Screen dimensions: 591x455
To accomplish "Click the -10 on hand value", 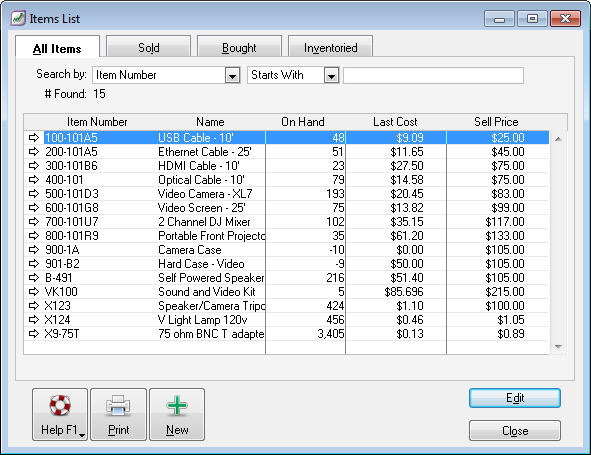I will (337, 250).
